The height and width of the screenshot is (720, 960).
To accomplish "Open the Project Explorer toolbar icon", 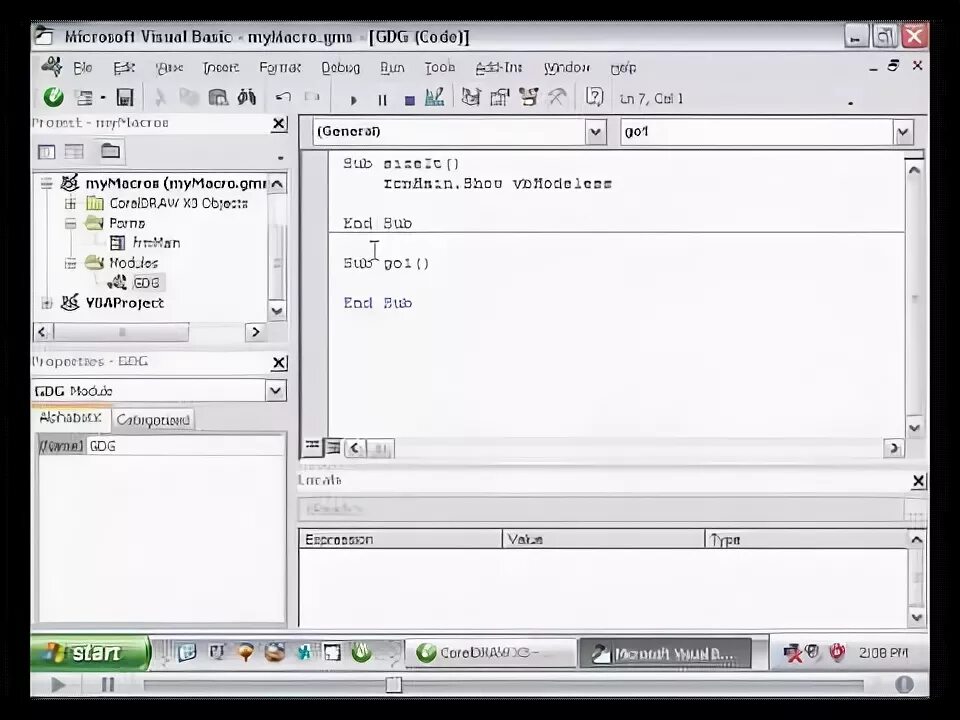I will (471, 97).
